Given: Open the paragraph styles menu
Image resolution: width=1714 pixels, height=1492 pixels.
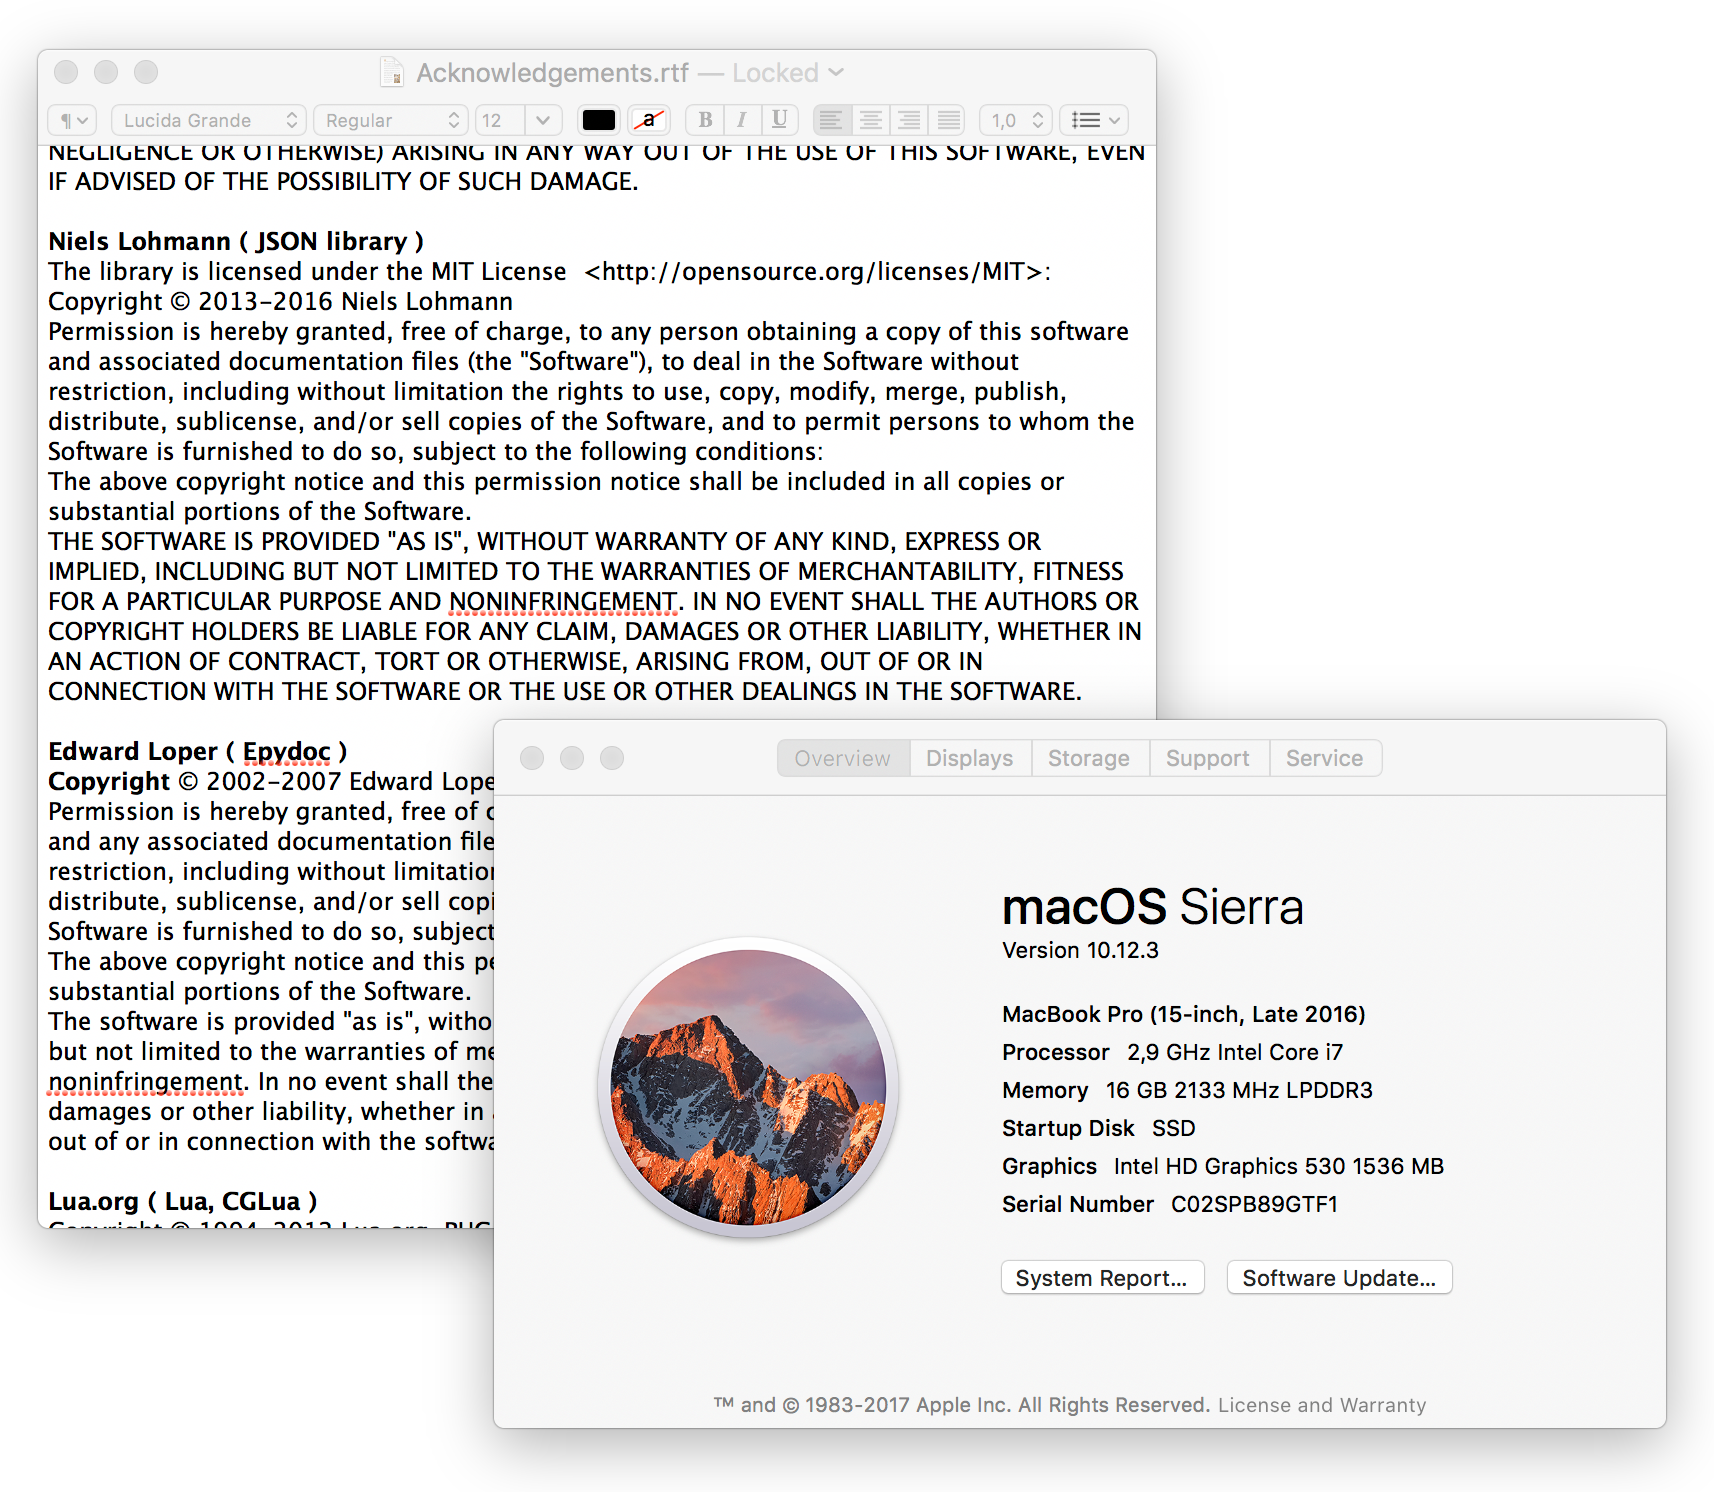Looking at the screenshot, I should (72, 120).
